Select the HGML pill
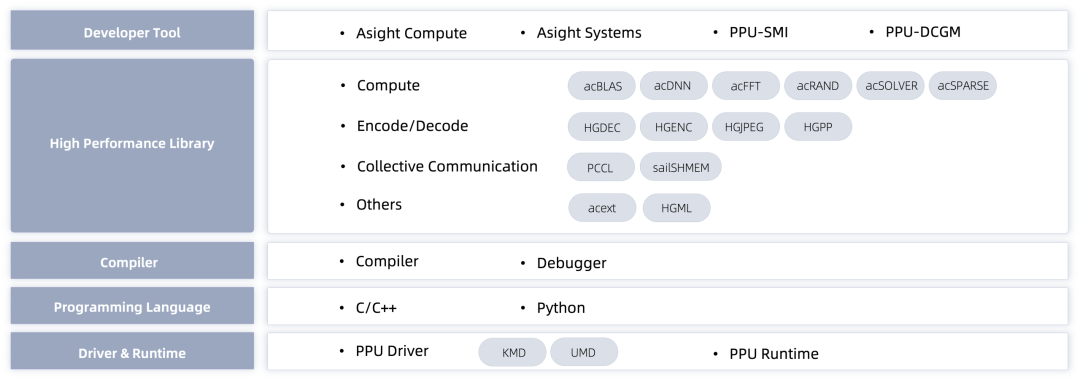 [x=676, y=208]
